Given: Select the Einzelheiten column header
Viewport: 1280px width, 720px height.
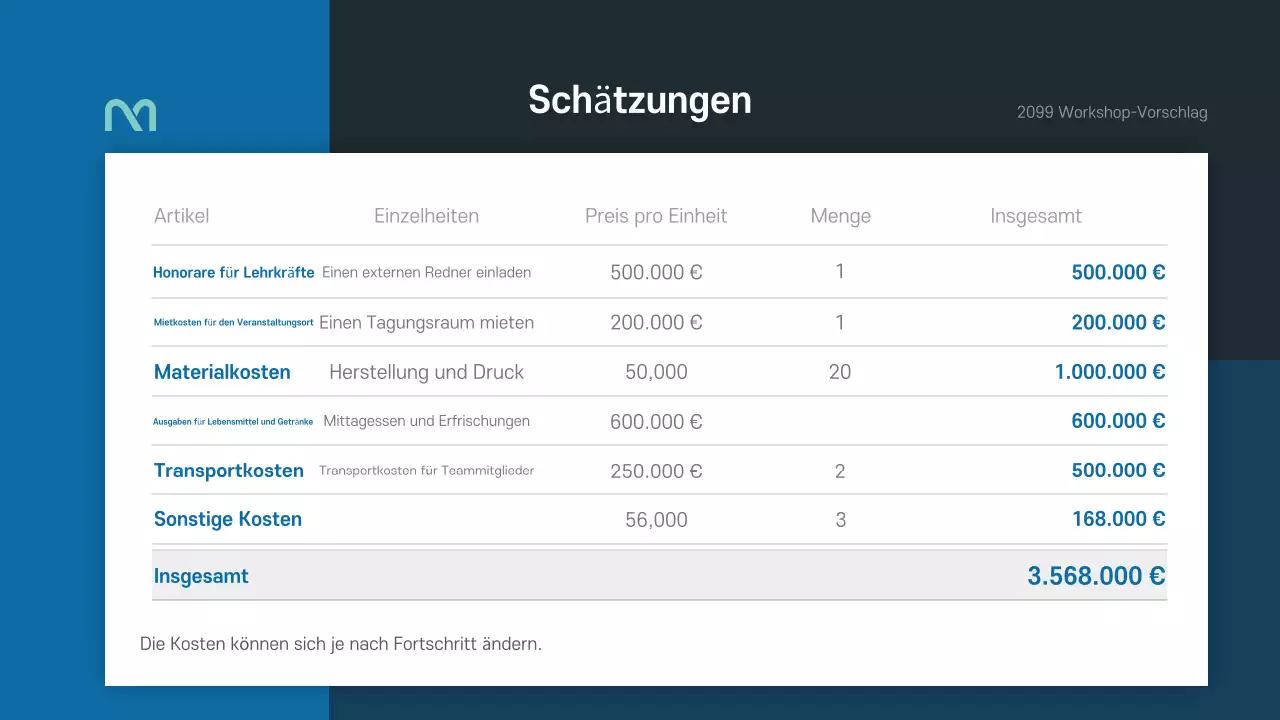Looking at the screenshot, I should click(x=426, y=216).
